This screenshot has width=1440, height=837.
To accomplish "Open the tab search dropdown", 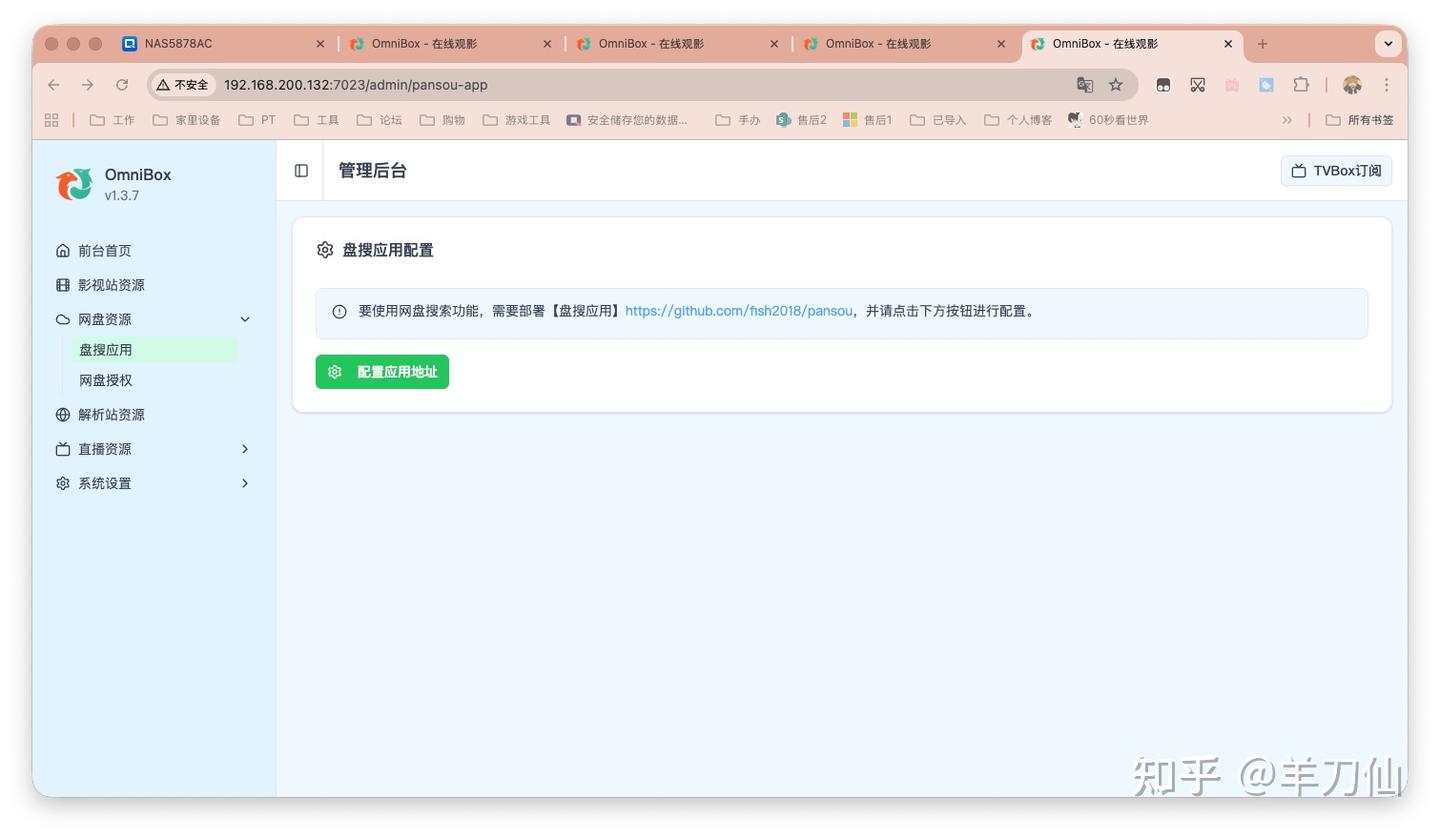I will (x=1388, y=44).
